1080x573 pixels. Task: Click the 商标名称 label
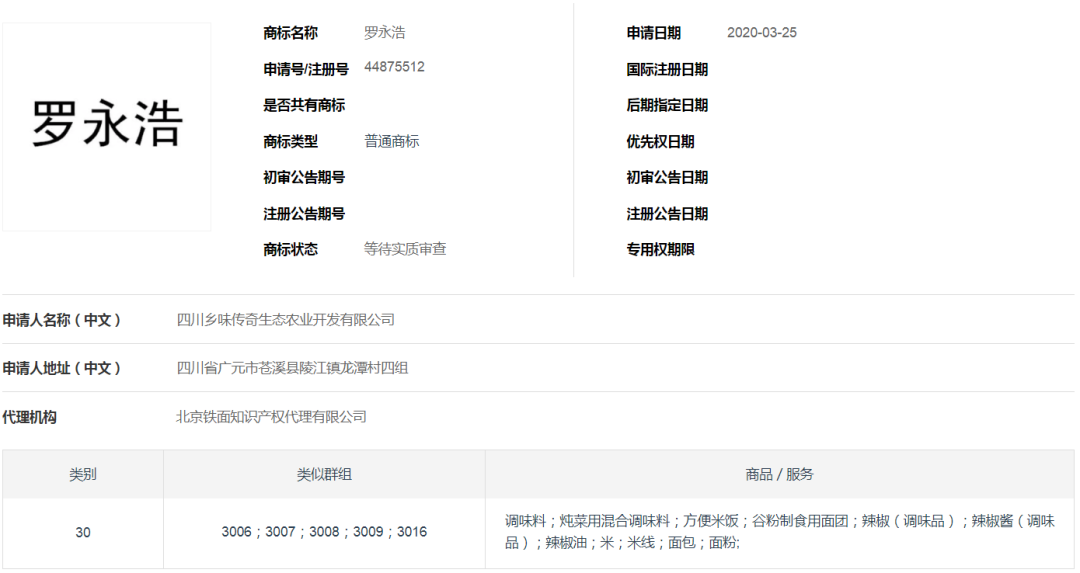point(290,32)
